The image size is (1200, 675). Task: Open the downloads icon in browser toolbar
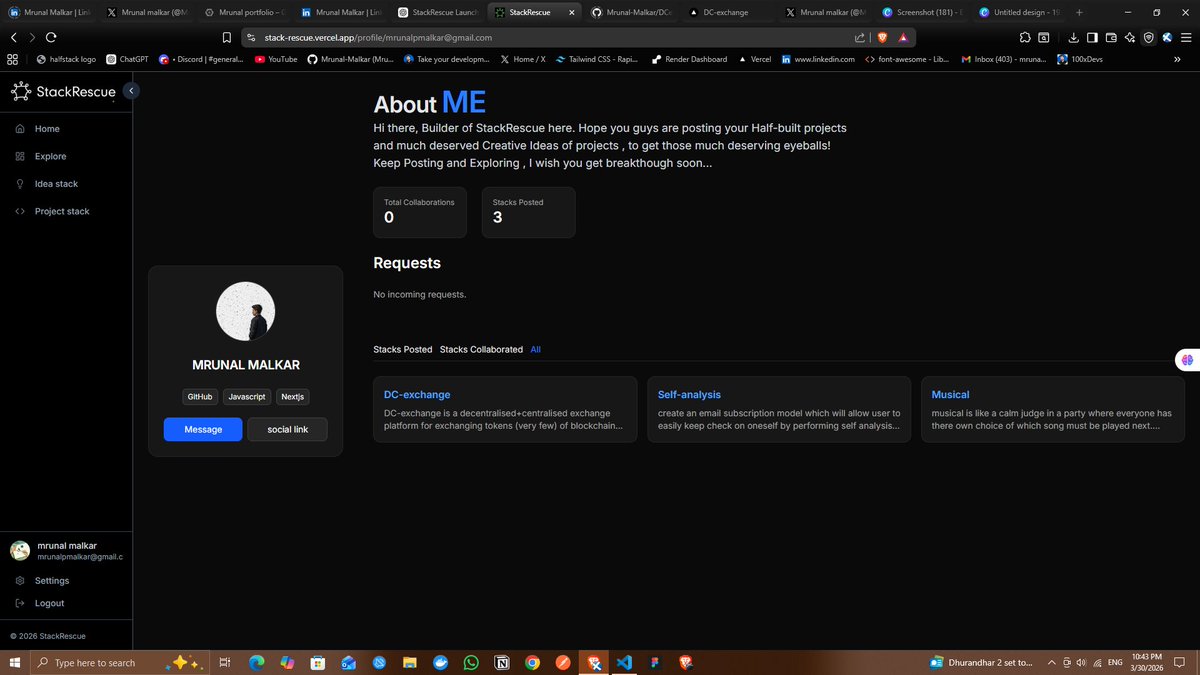(1073, 37)
